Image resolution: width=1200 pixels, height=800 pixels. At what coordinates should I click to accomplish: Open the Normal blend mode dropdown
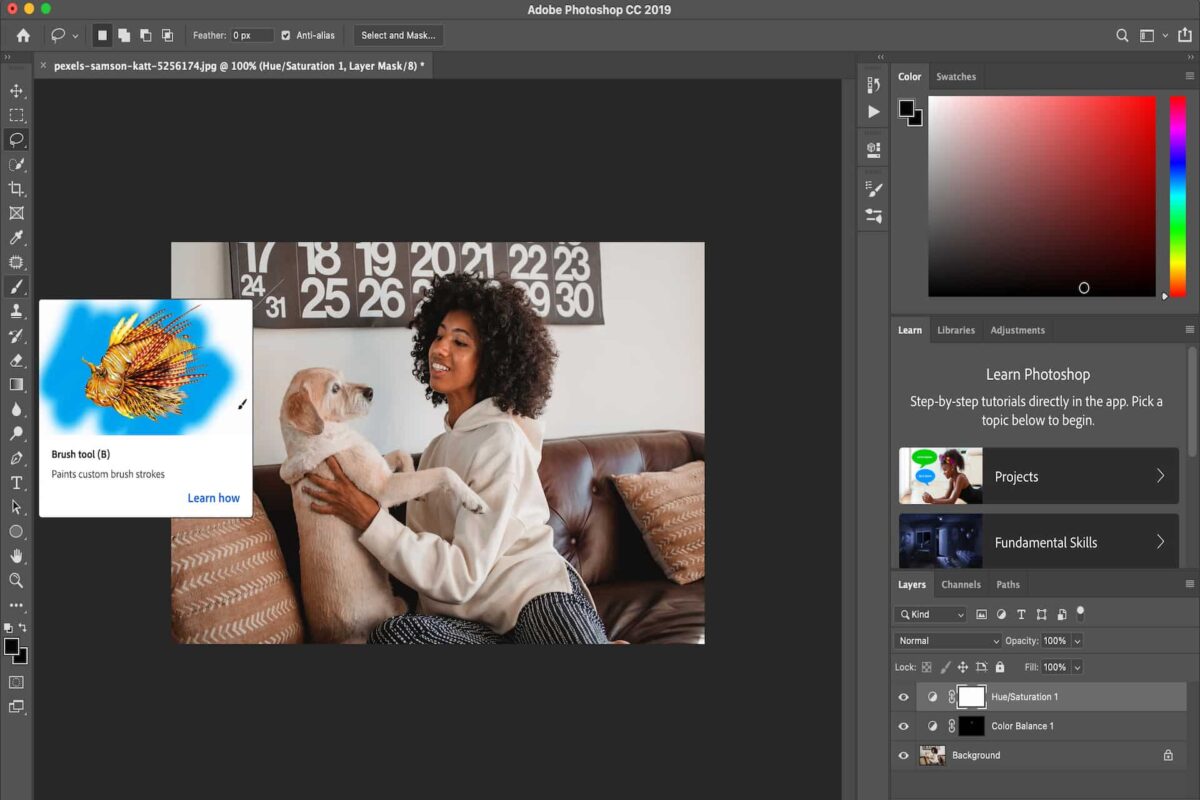point(947,641)
